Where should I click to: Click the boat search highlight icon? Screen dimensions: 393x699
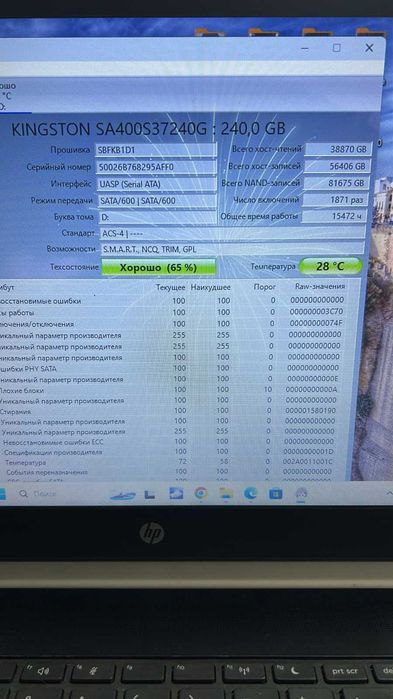(x=123, y=495)
